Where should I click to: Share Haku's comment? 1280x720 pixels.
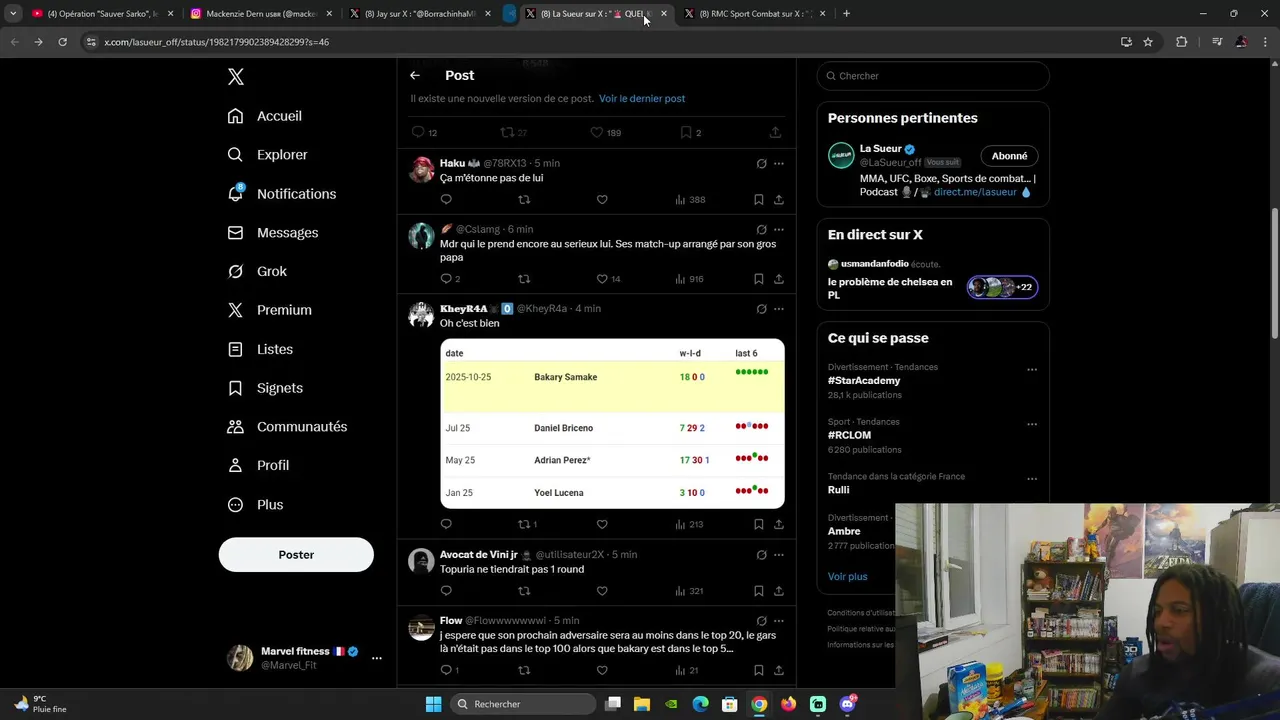[x=778, y=200]
